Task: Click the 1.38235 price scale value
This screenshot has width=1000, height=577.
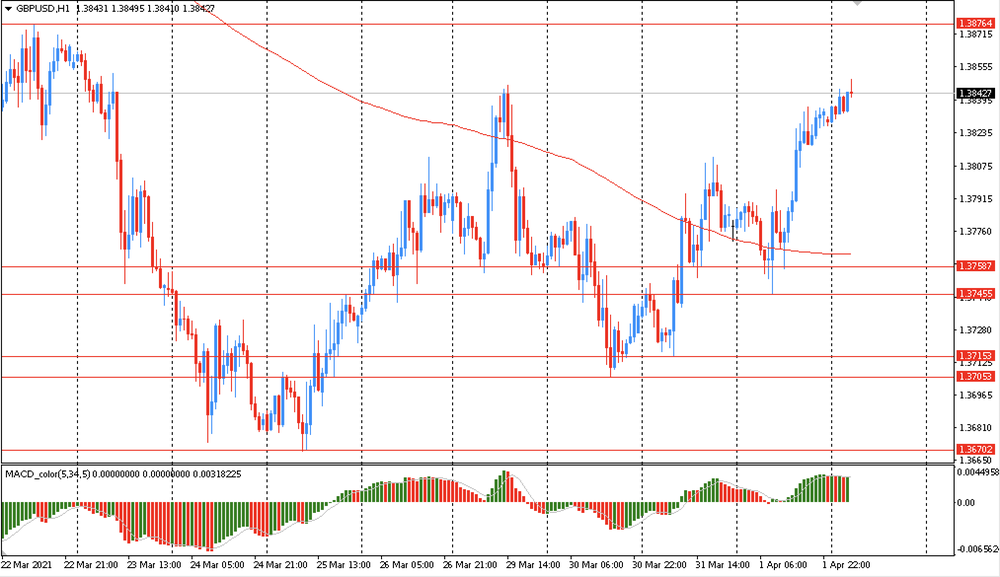Action: pyautogui.click(x=976, y=133)
